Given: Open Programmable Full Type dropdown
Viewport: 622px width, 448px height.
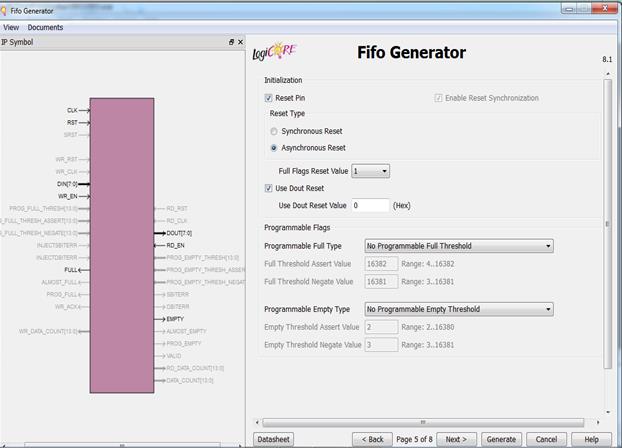Looking at the screenshot, I should pos(459,246).
